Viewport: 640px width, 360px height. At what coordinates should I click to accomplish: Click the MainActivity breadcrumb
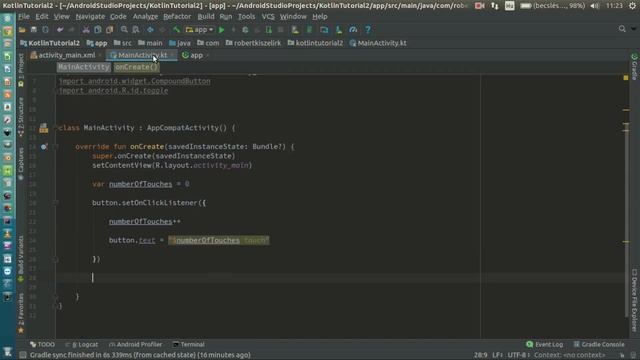coord(84,67)
